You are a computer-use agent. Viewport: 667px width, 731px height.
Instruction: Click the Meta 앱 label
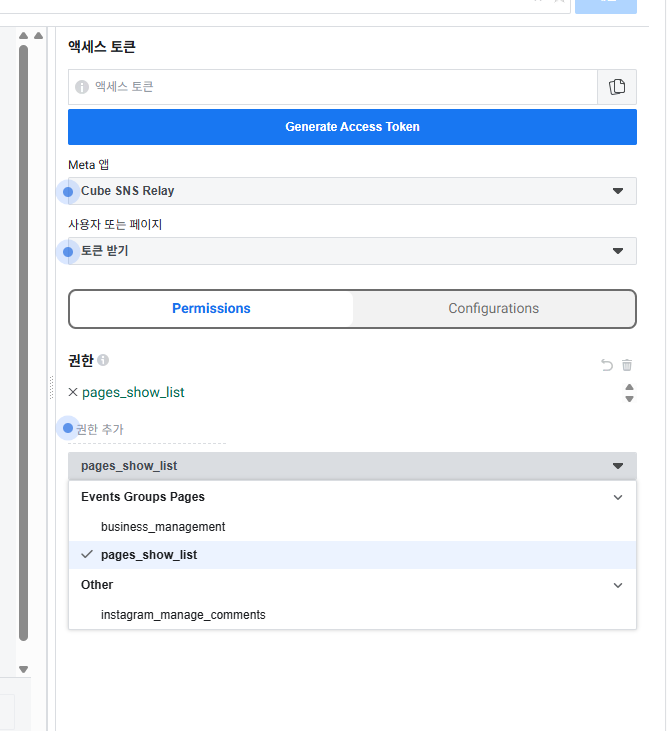pyautogui.click(x=89, y=165)
